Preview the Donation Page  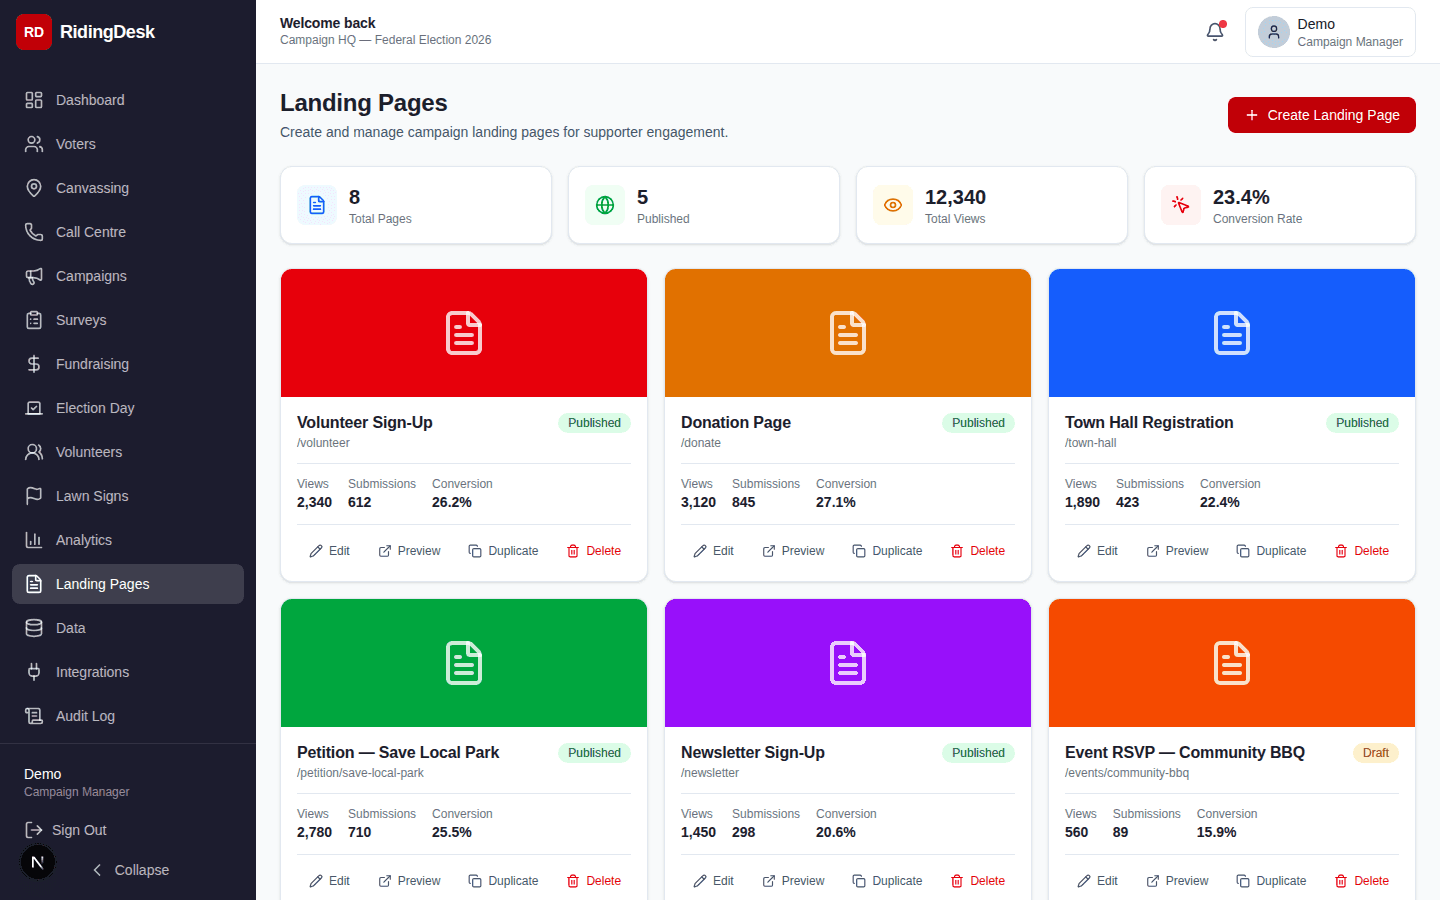click(x=793, y=550)
